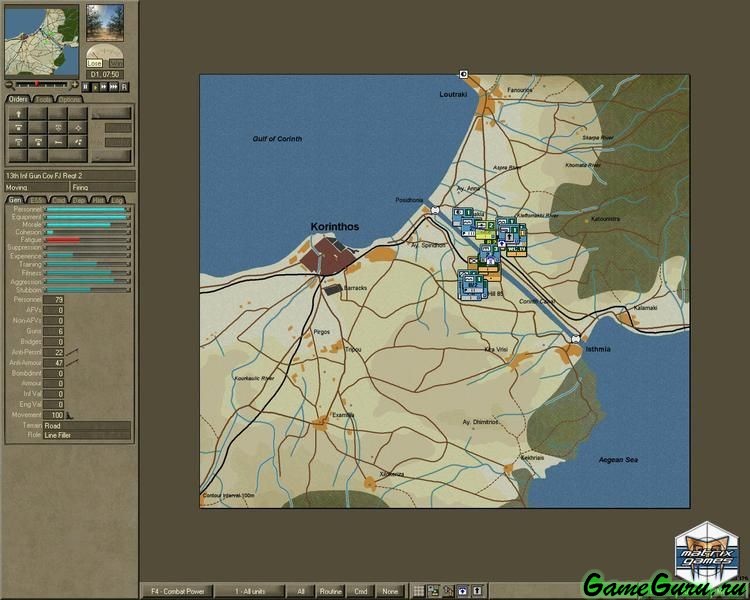
Task: Click the Anti-Armour value 47
Action: (x=54, y=363)
